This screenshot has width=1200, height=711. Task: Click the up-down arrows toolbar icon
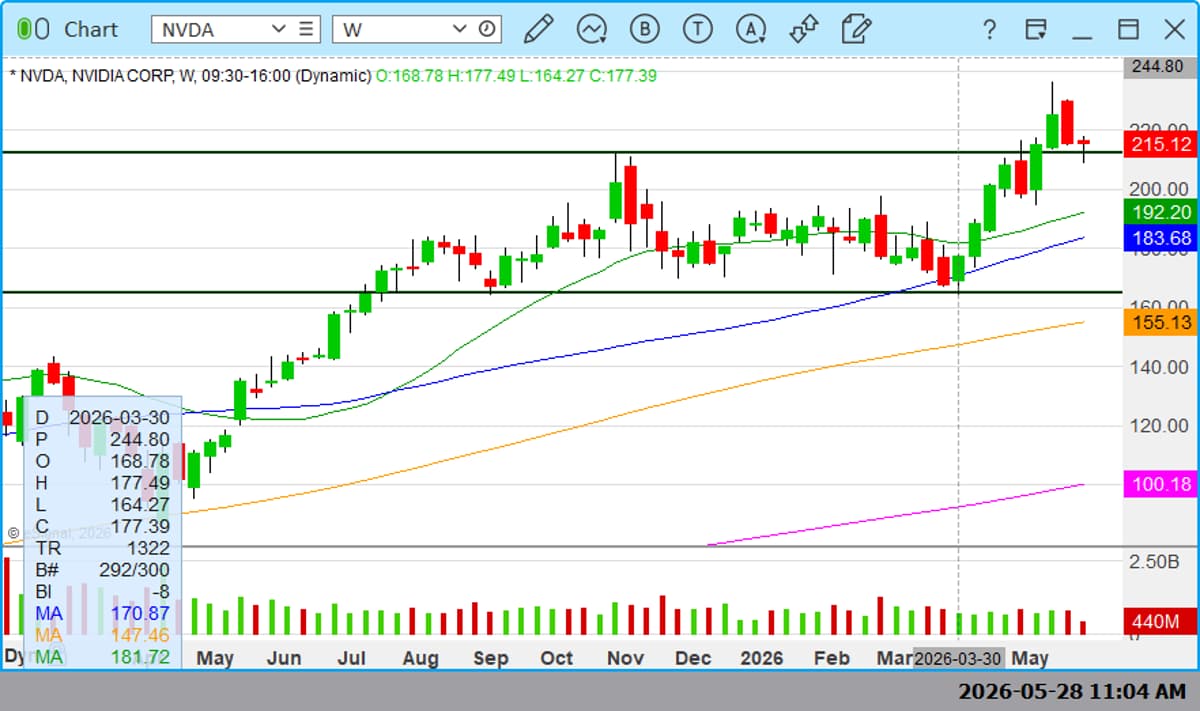(x=803, y=29)
